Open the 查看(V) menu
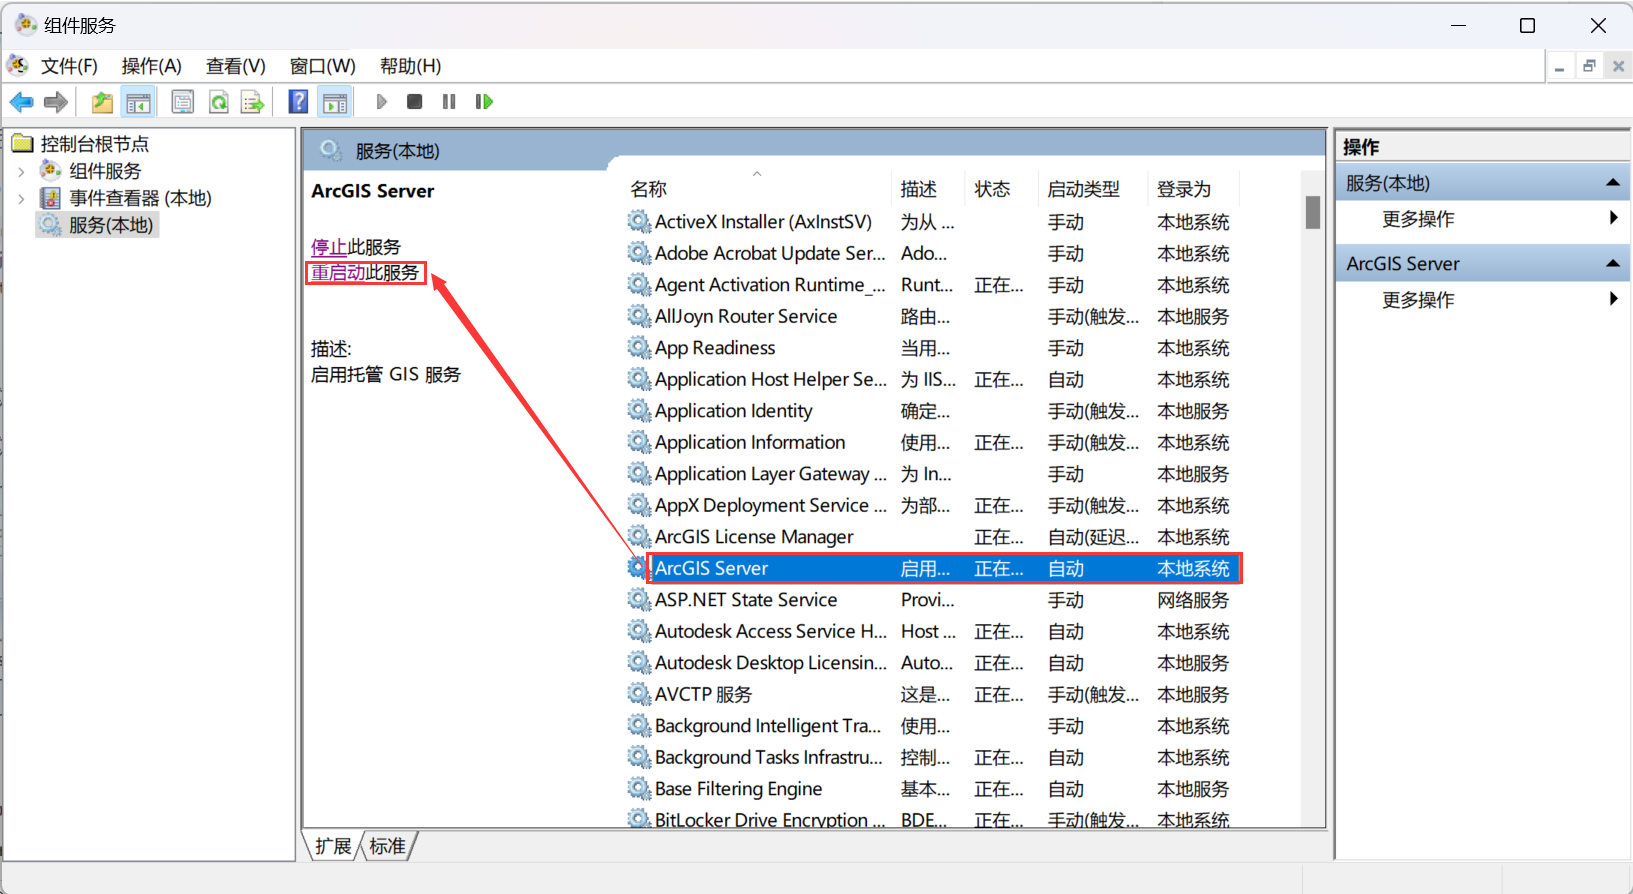The width and height of the screenshot is (1633, 894). pyautogui.click(x=236, y=66)
